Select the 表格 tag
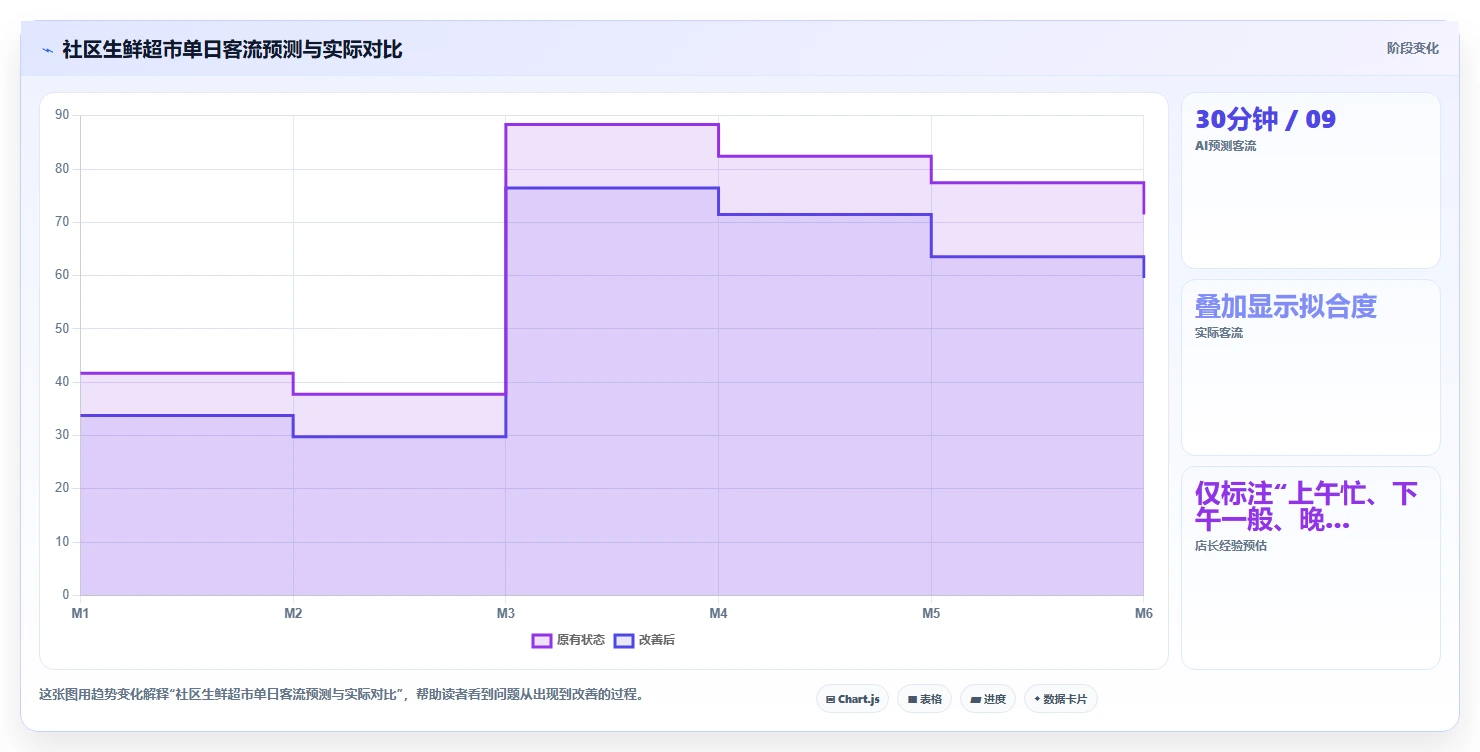The height and width of the screenshot is (752, 1480). pos(924,699)
